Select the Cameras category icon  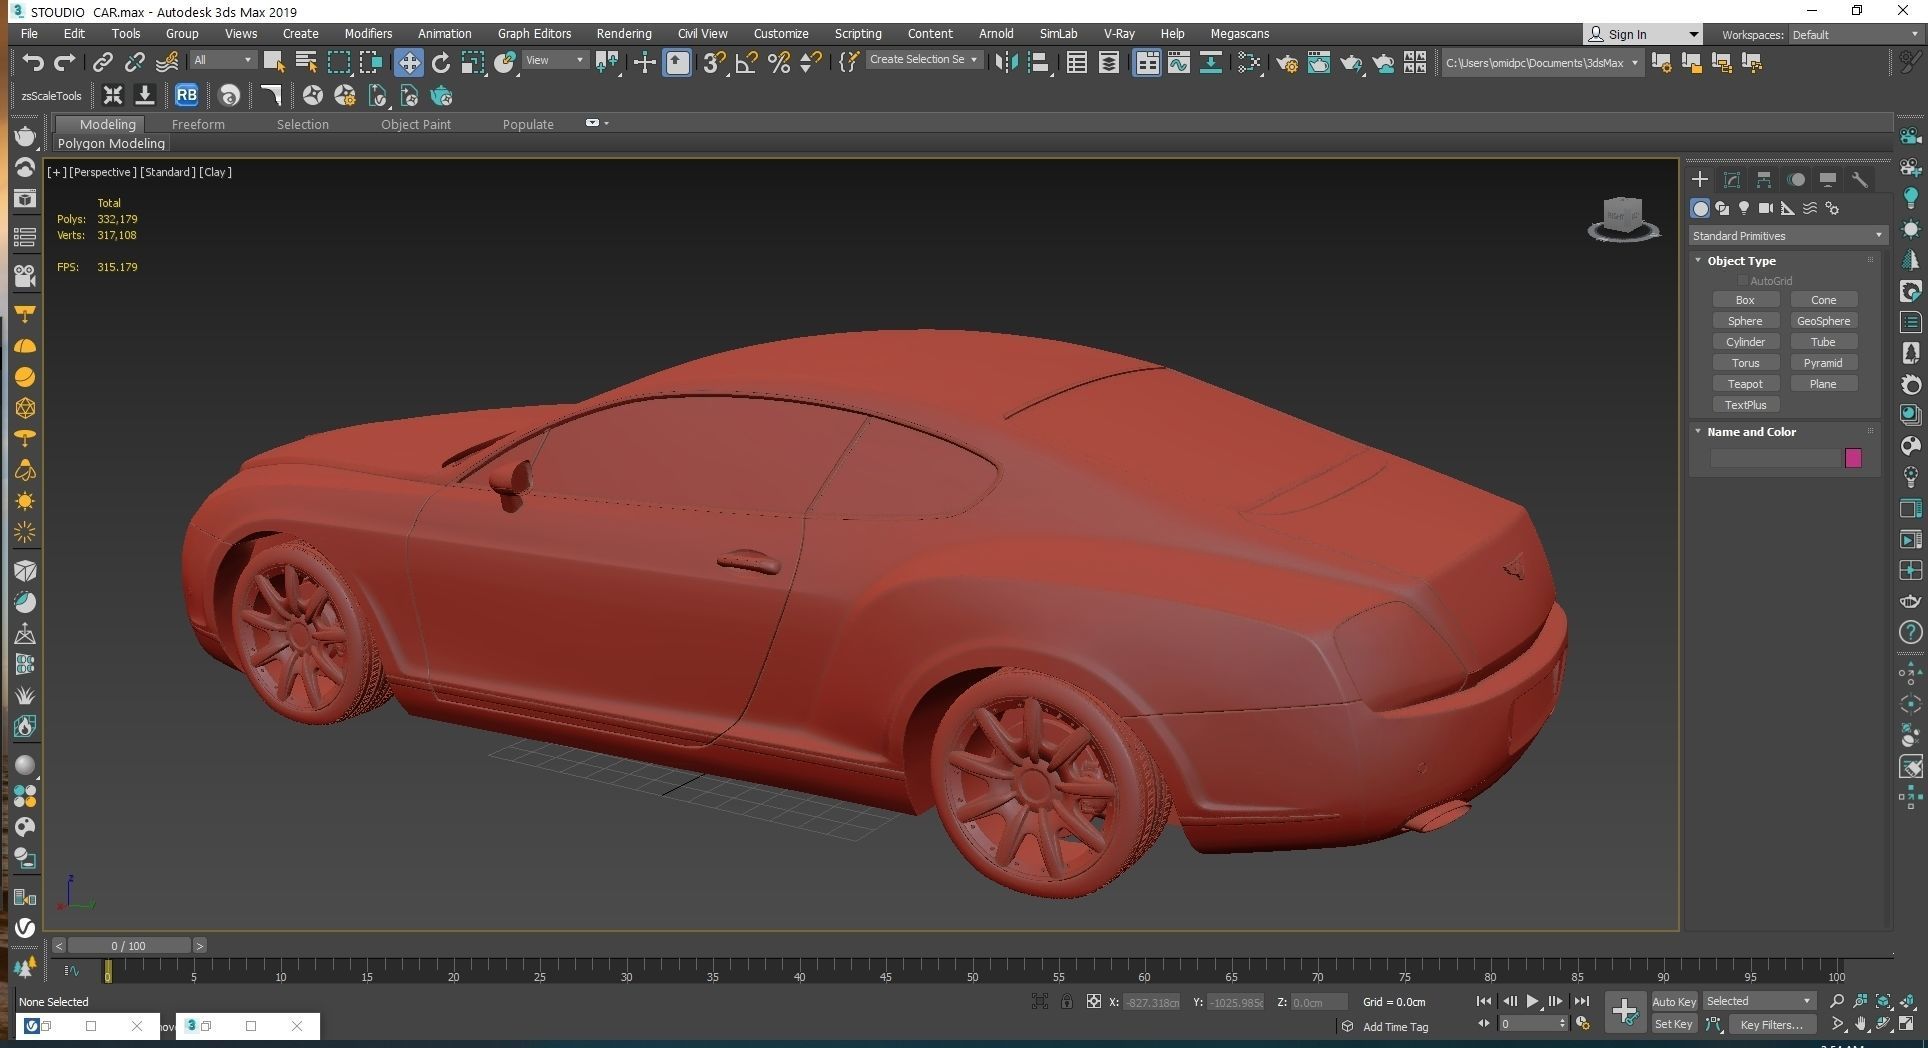pos(1766,208)
